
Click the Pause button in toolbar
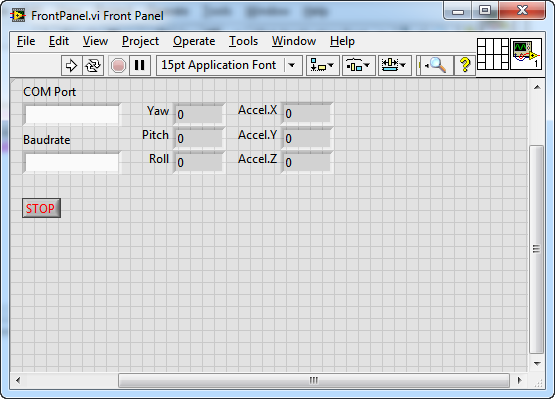(x=140, y=65)
